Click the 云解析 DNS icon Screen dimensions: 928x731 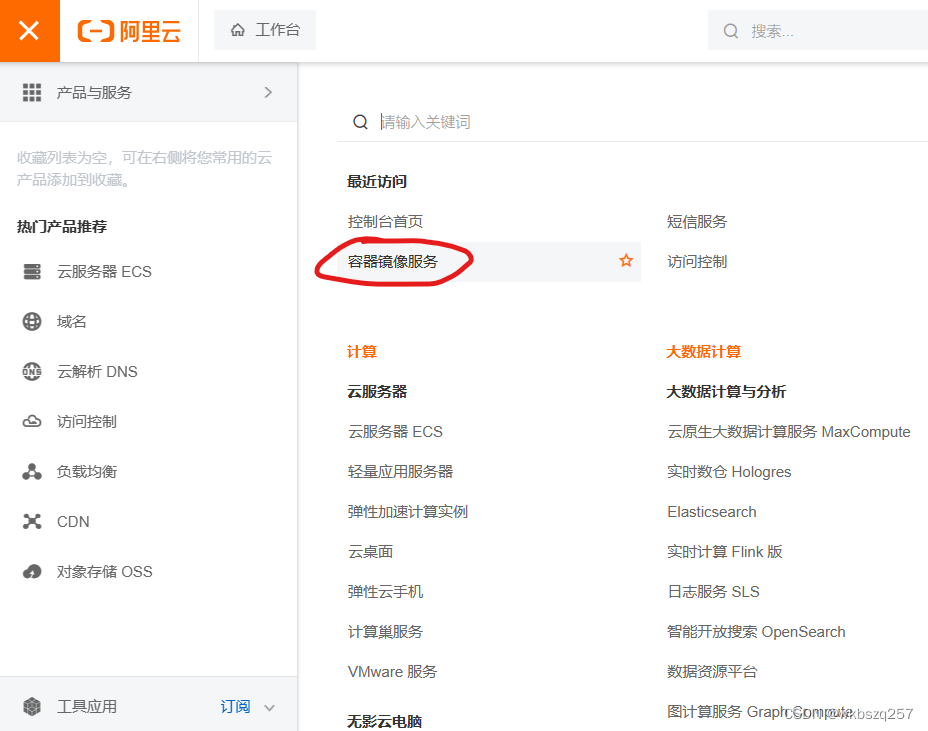tap(32, 372)
